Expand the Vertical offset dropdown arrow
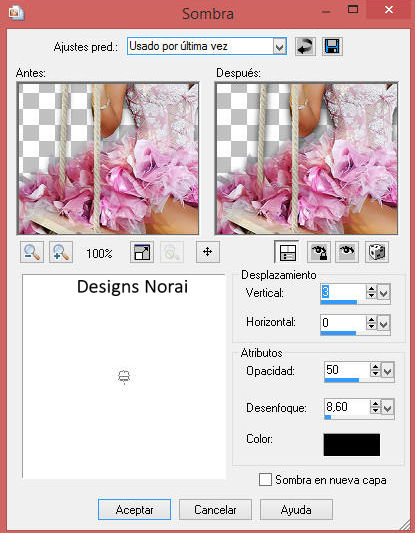Viewport: 415px width, 533px height. 384,292
